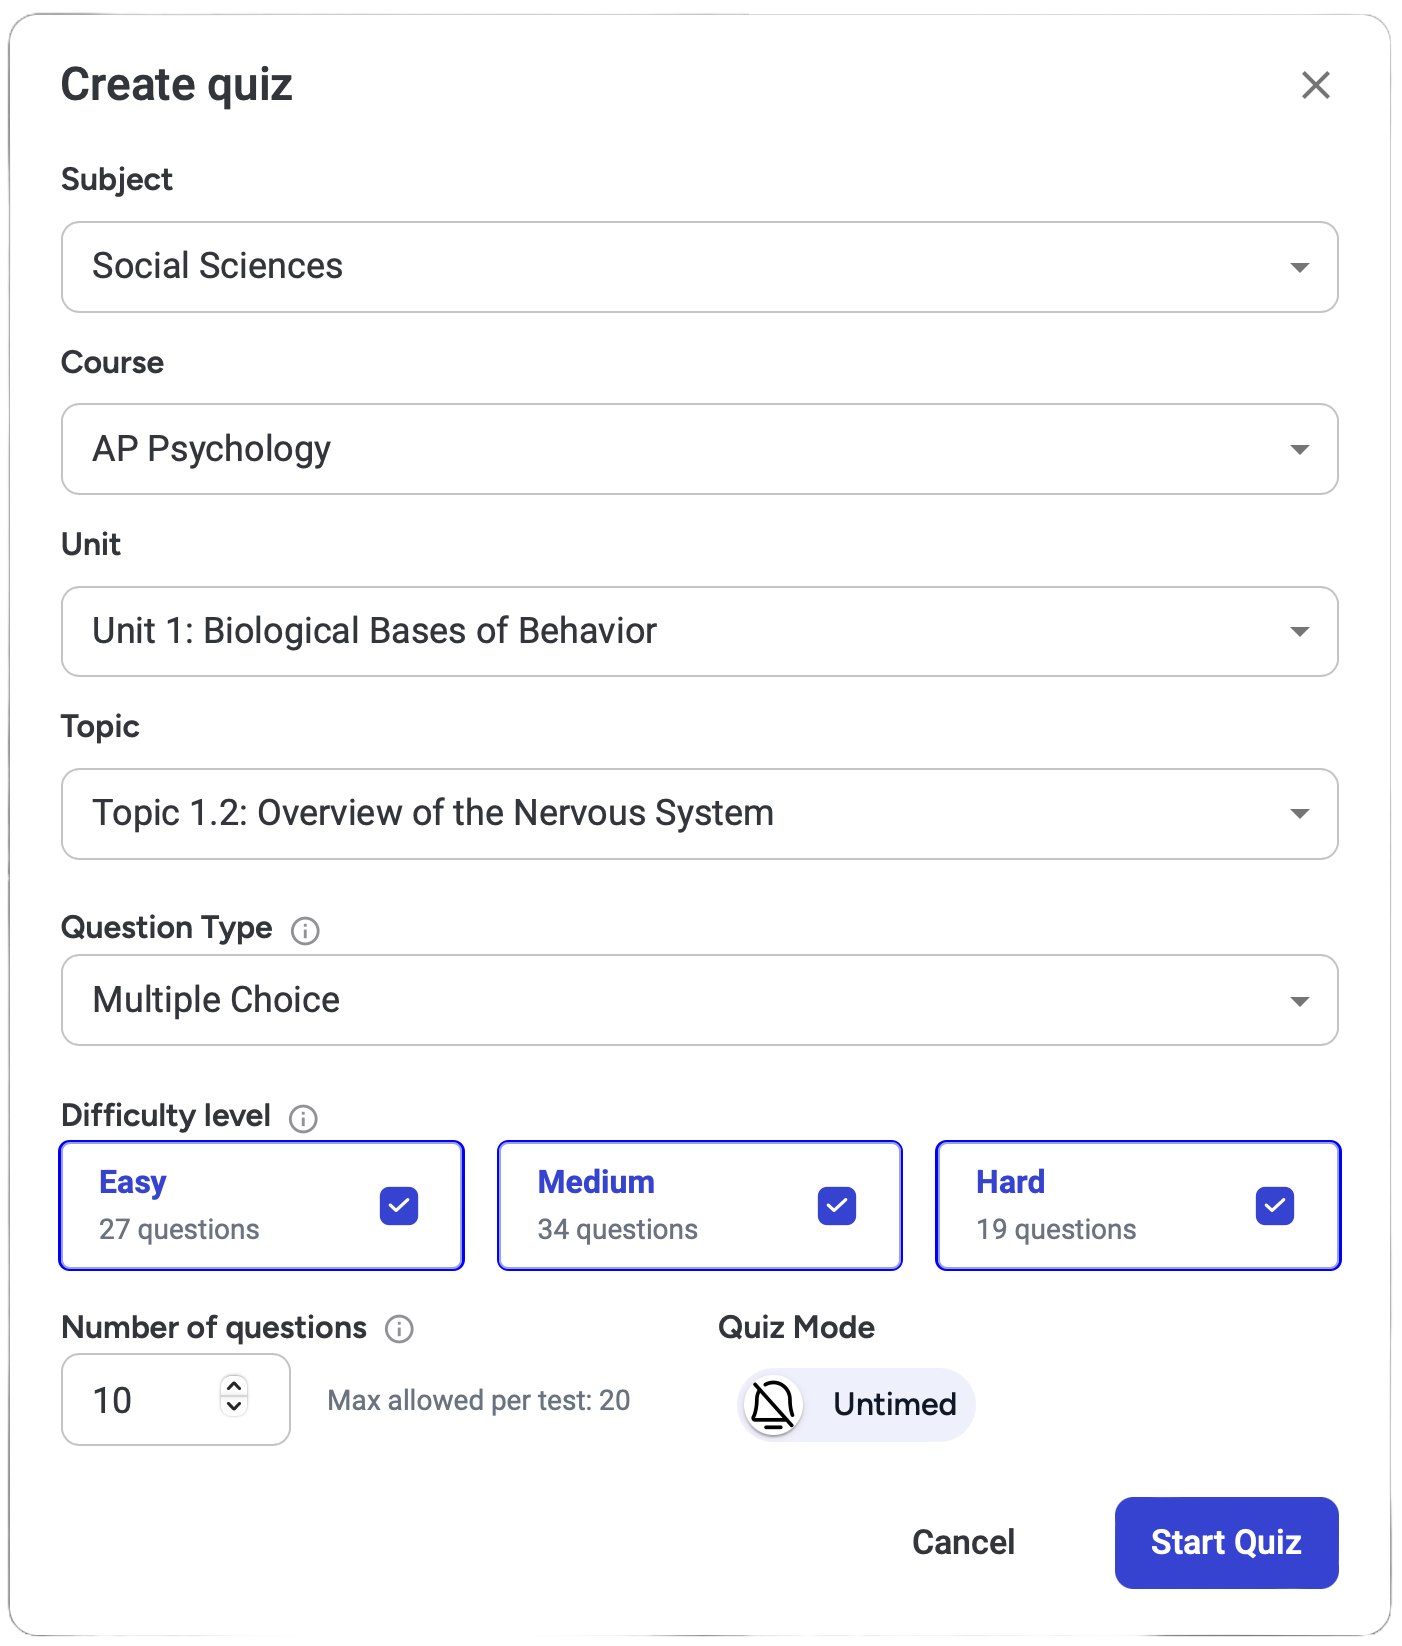Click the crossed-out bell timer icon
Screen dimensions: 1402x1646
pyautogui.click(x=773, y=1405)
